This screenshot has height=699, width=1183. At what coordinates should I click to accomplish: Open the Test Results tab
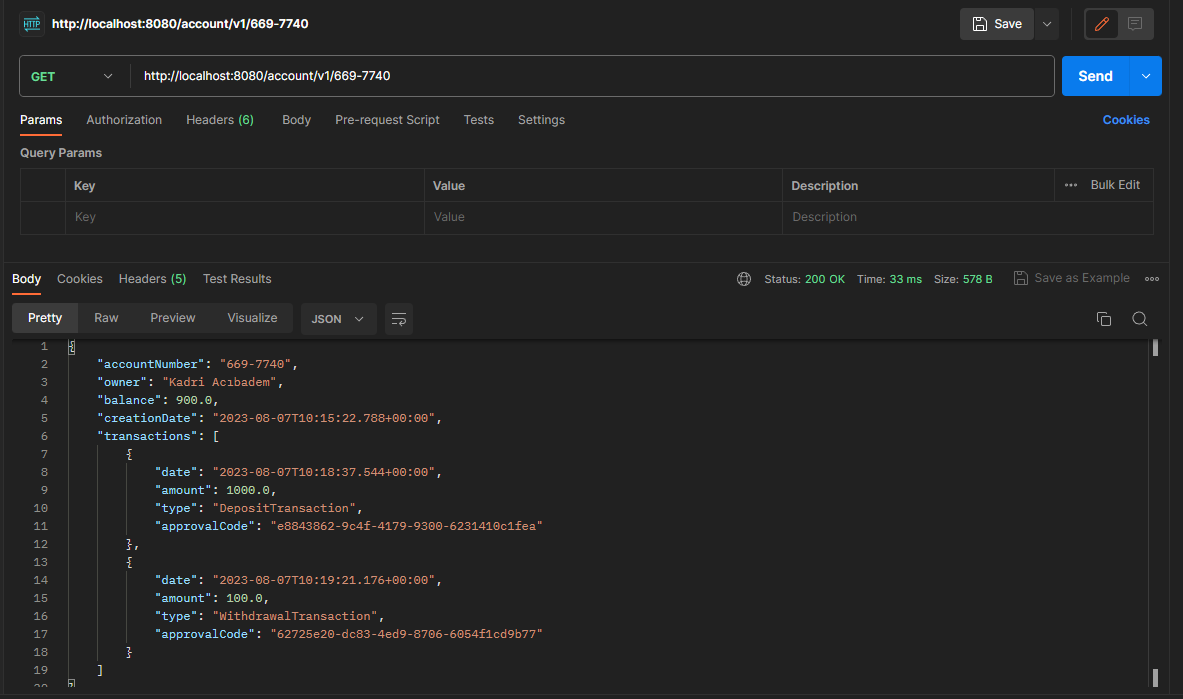[237, 279]
